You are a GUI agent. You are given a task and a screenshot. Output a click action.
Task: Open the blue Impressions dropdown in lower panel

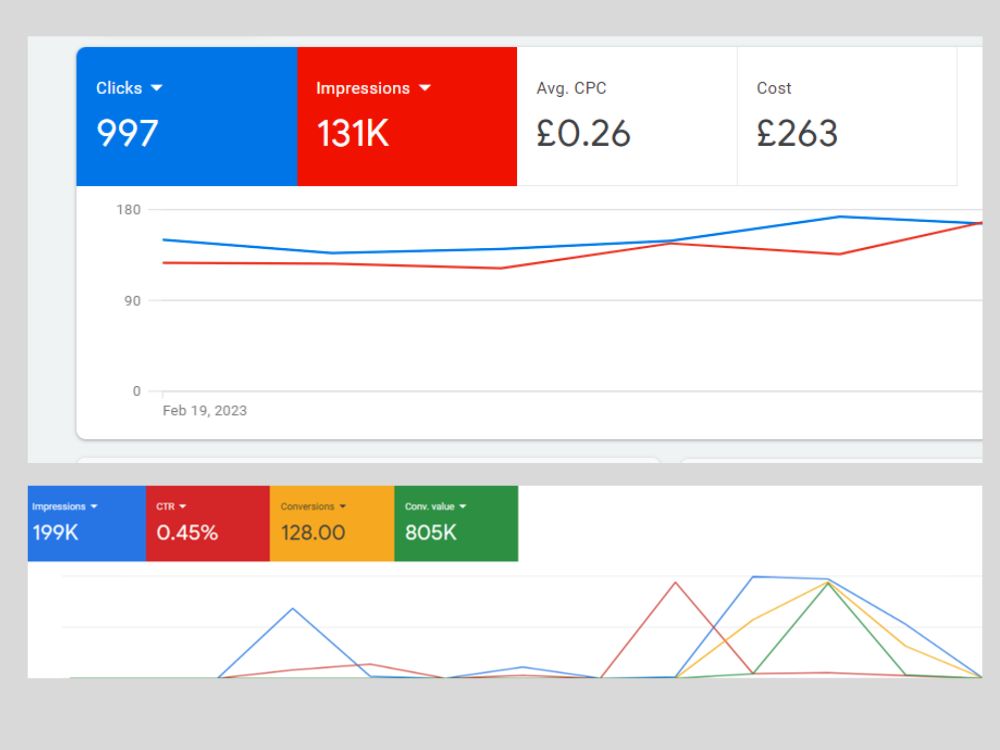(94, 506)
